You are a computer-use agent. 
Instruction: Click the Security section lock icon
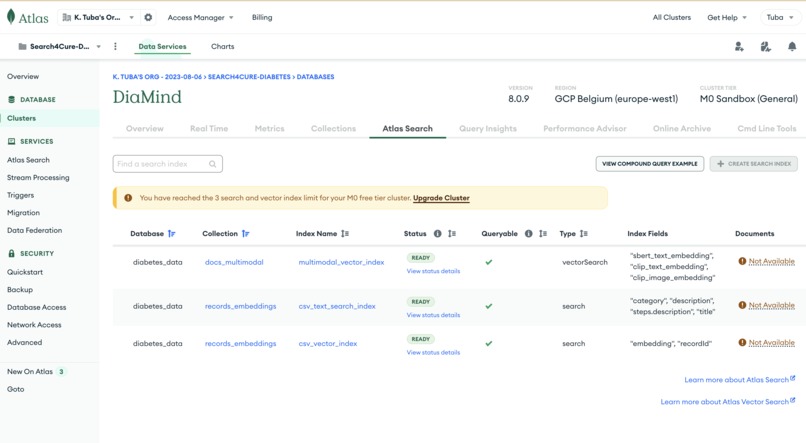[x=11, y=253]
